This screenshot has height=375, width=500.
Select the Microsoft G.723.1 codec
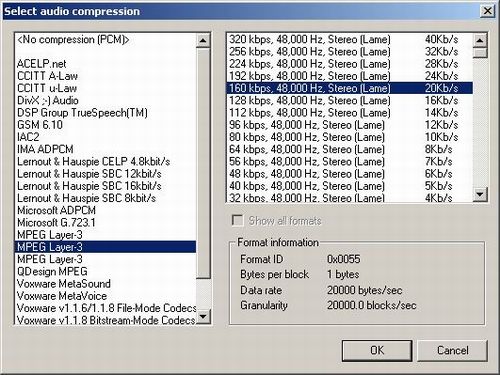pos(105,223)
